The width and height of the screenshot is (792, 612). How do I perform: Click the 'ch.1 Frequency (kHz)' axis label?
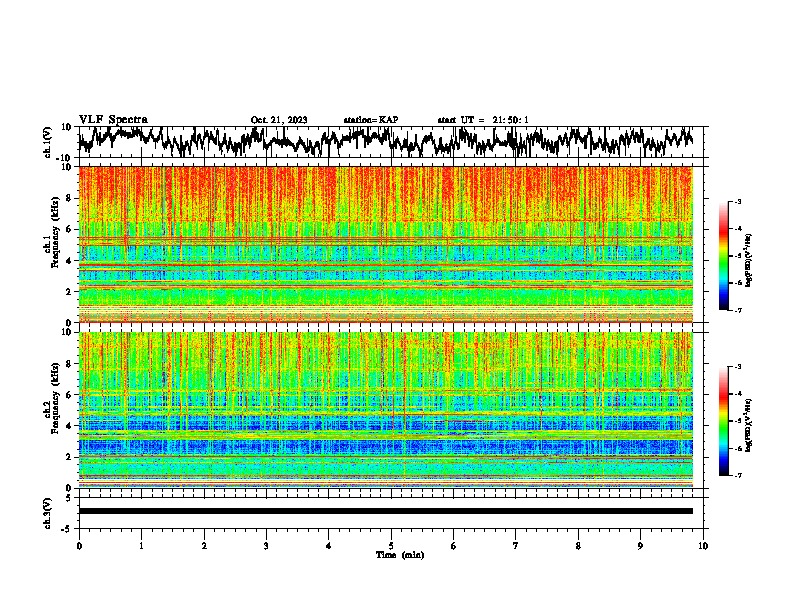tap(51, 233)
